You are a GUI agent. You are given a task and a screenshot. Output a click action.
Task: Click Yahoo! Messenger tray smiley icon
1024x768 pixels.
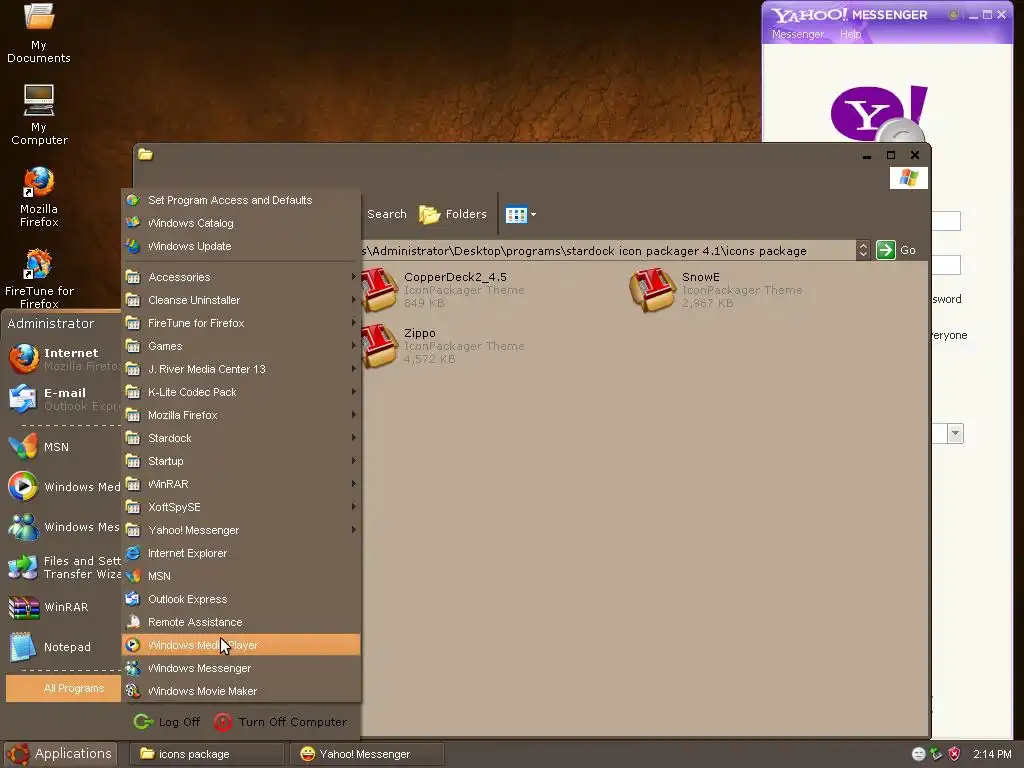point(918,754)
